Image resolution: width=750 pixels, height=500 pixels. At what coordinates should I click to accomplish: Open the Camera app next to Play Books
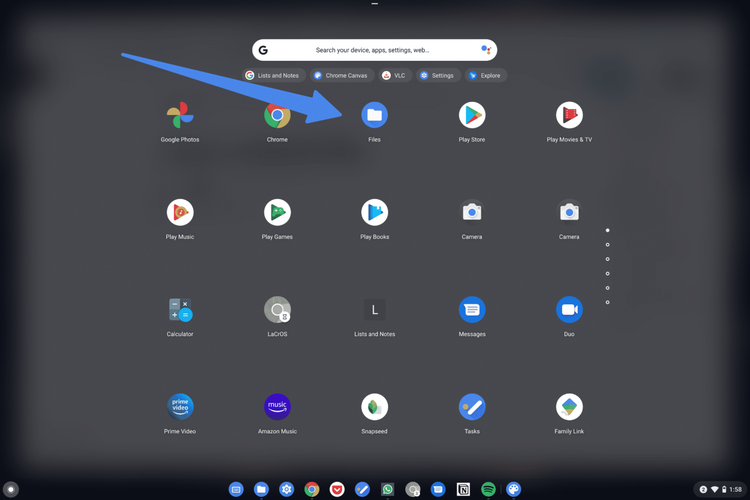[472, 212]
